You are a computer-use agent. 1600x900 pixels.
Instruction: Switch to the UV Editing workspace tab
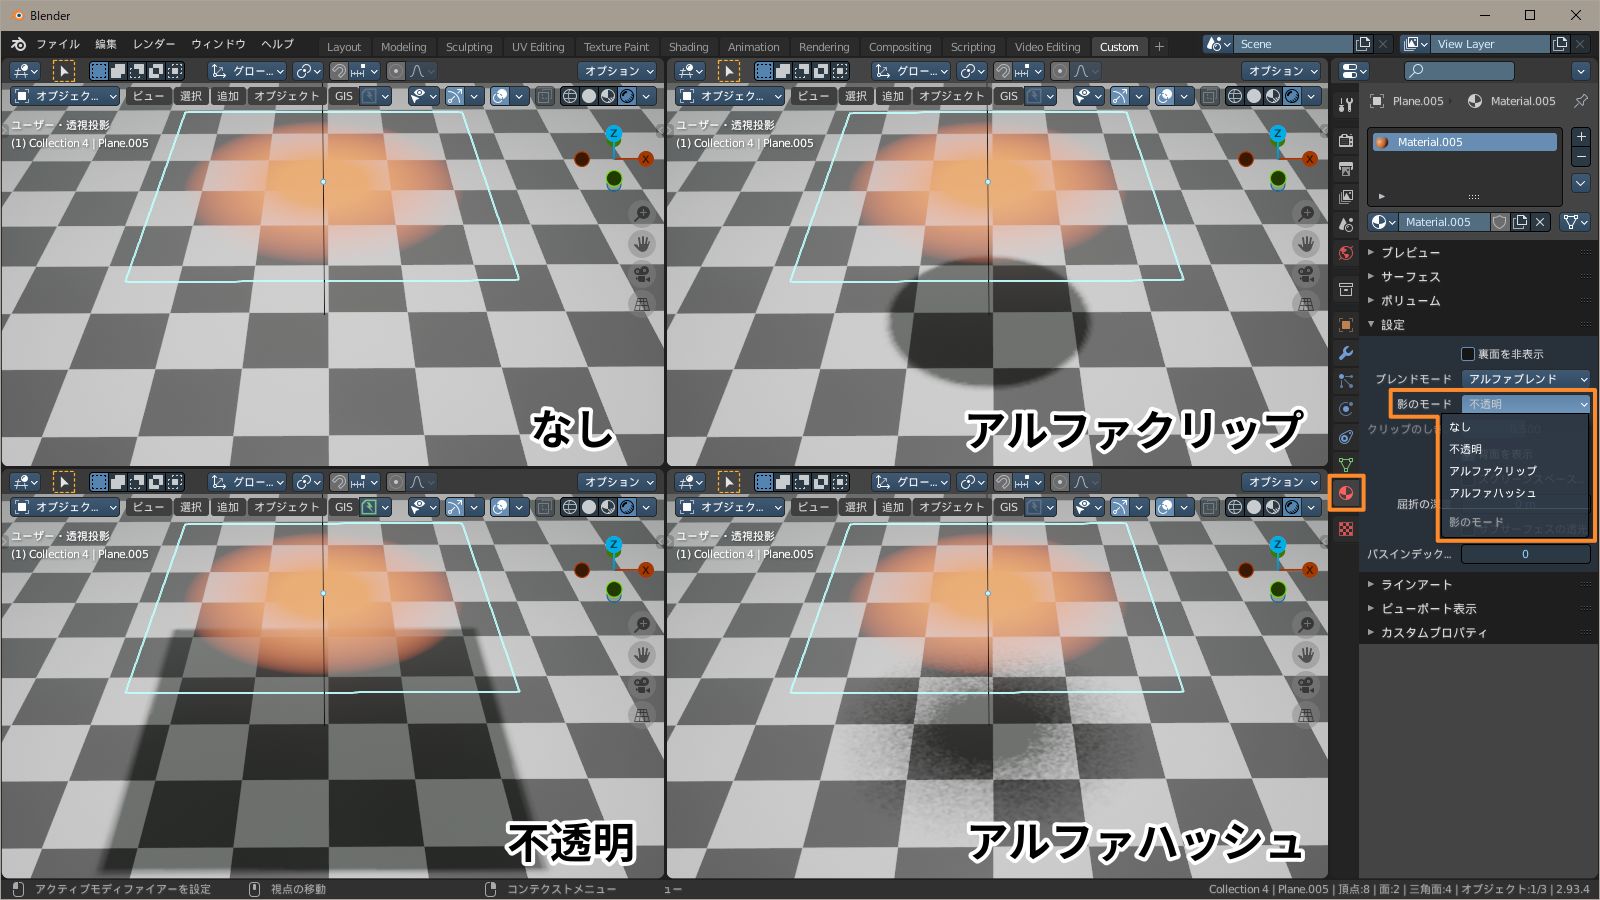click(538, 47)
